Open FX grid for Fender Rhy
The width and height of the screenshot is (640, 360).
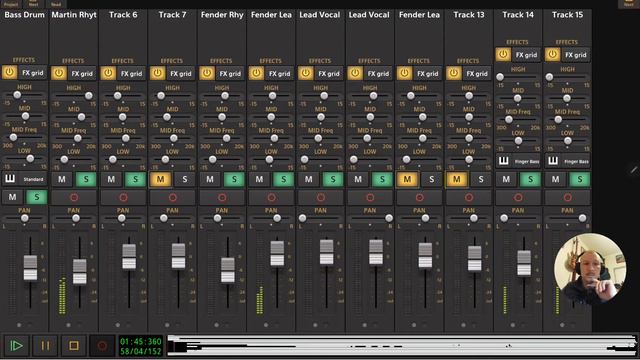point(230,73)
